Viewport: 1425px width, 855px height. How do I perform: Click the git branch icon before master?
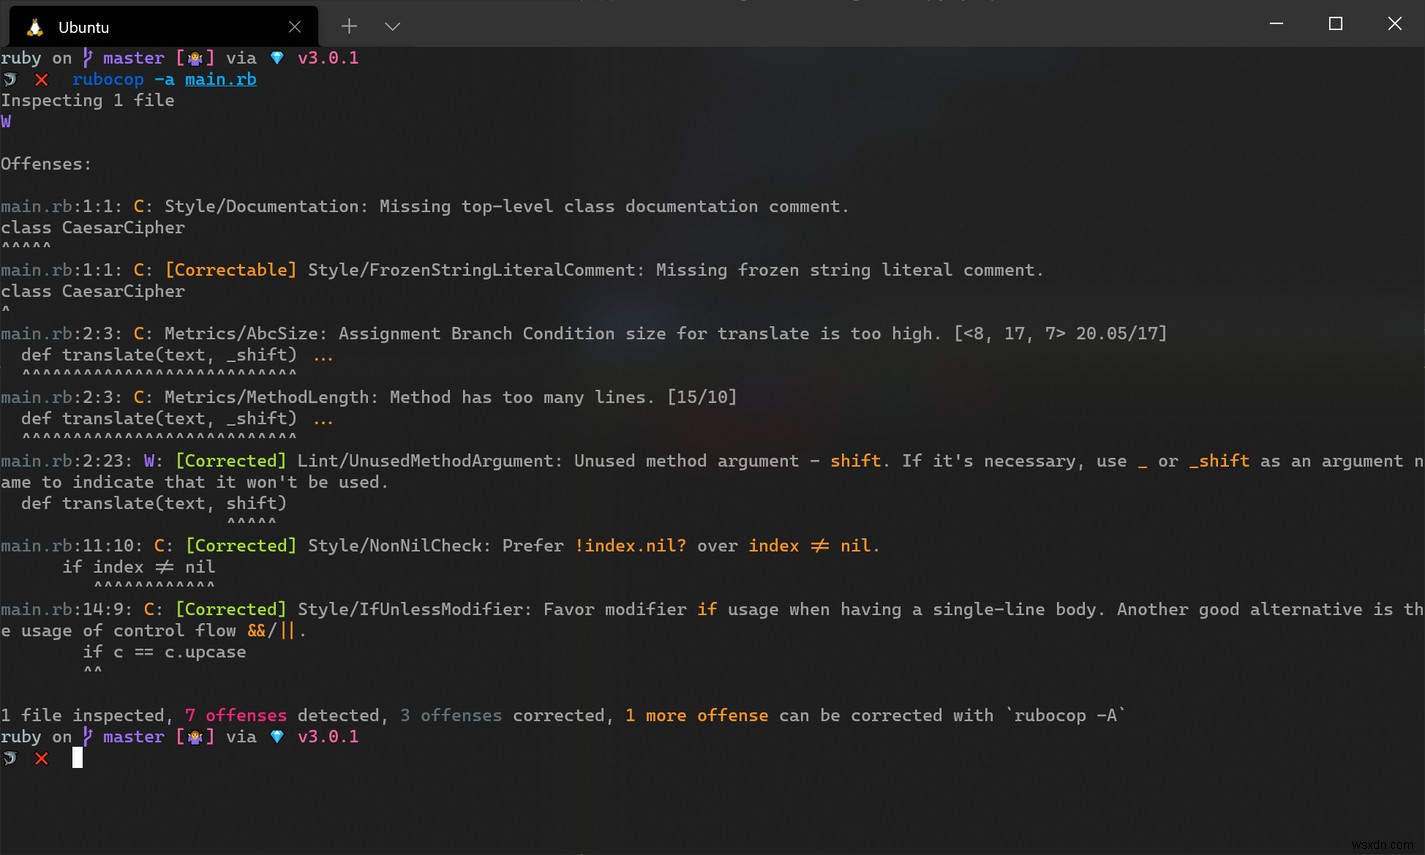point(87,57)
